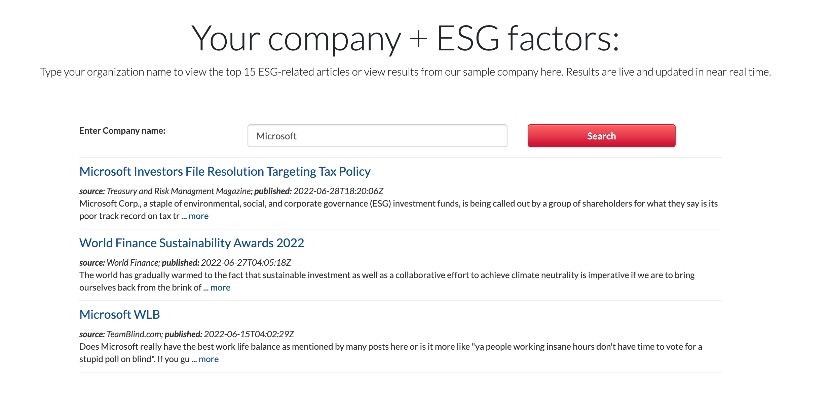Click the 'Enter Company name:' label

pyautogui.click(x=123, y=130)
